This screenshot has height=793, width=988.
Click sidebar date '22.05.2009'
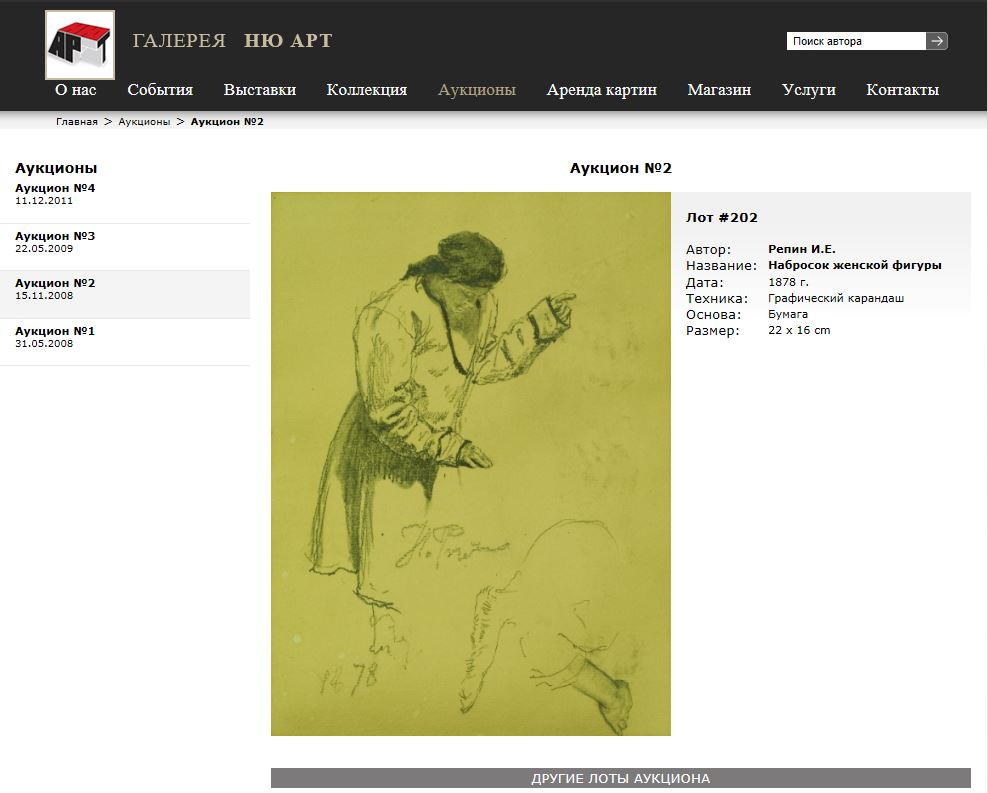coord(44,249)
